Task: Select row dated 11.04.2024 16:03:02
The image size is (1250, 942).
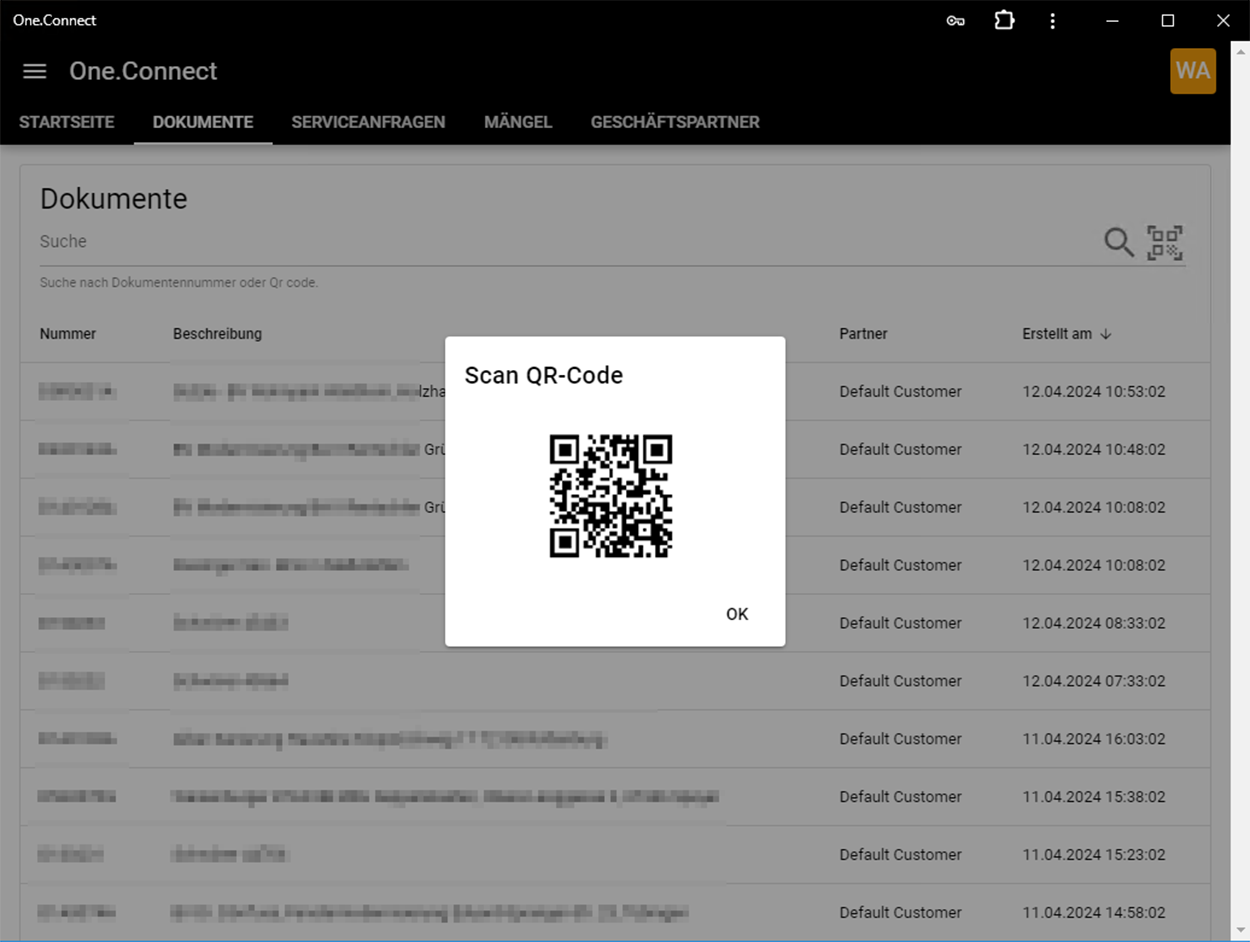Action: coord(615,739)
